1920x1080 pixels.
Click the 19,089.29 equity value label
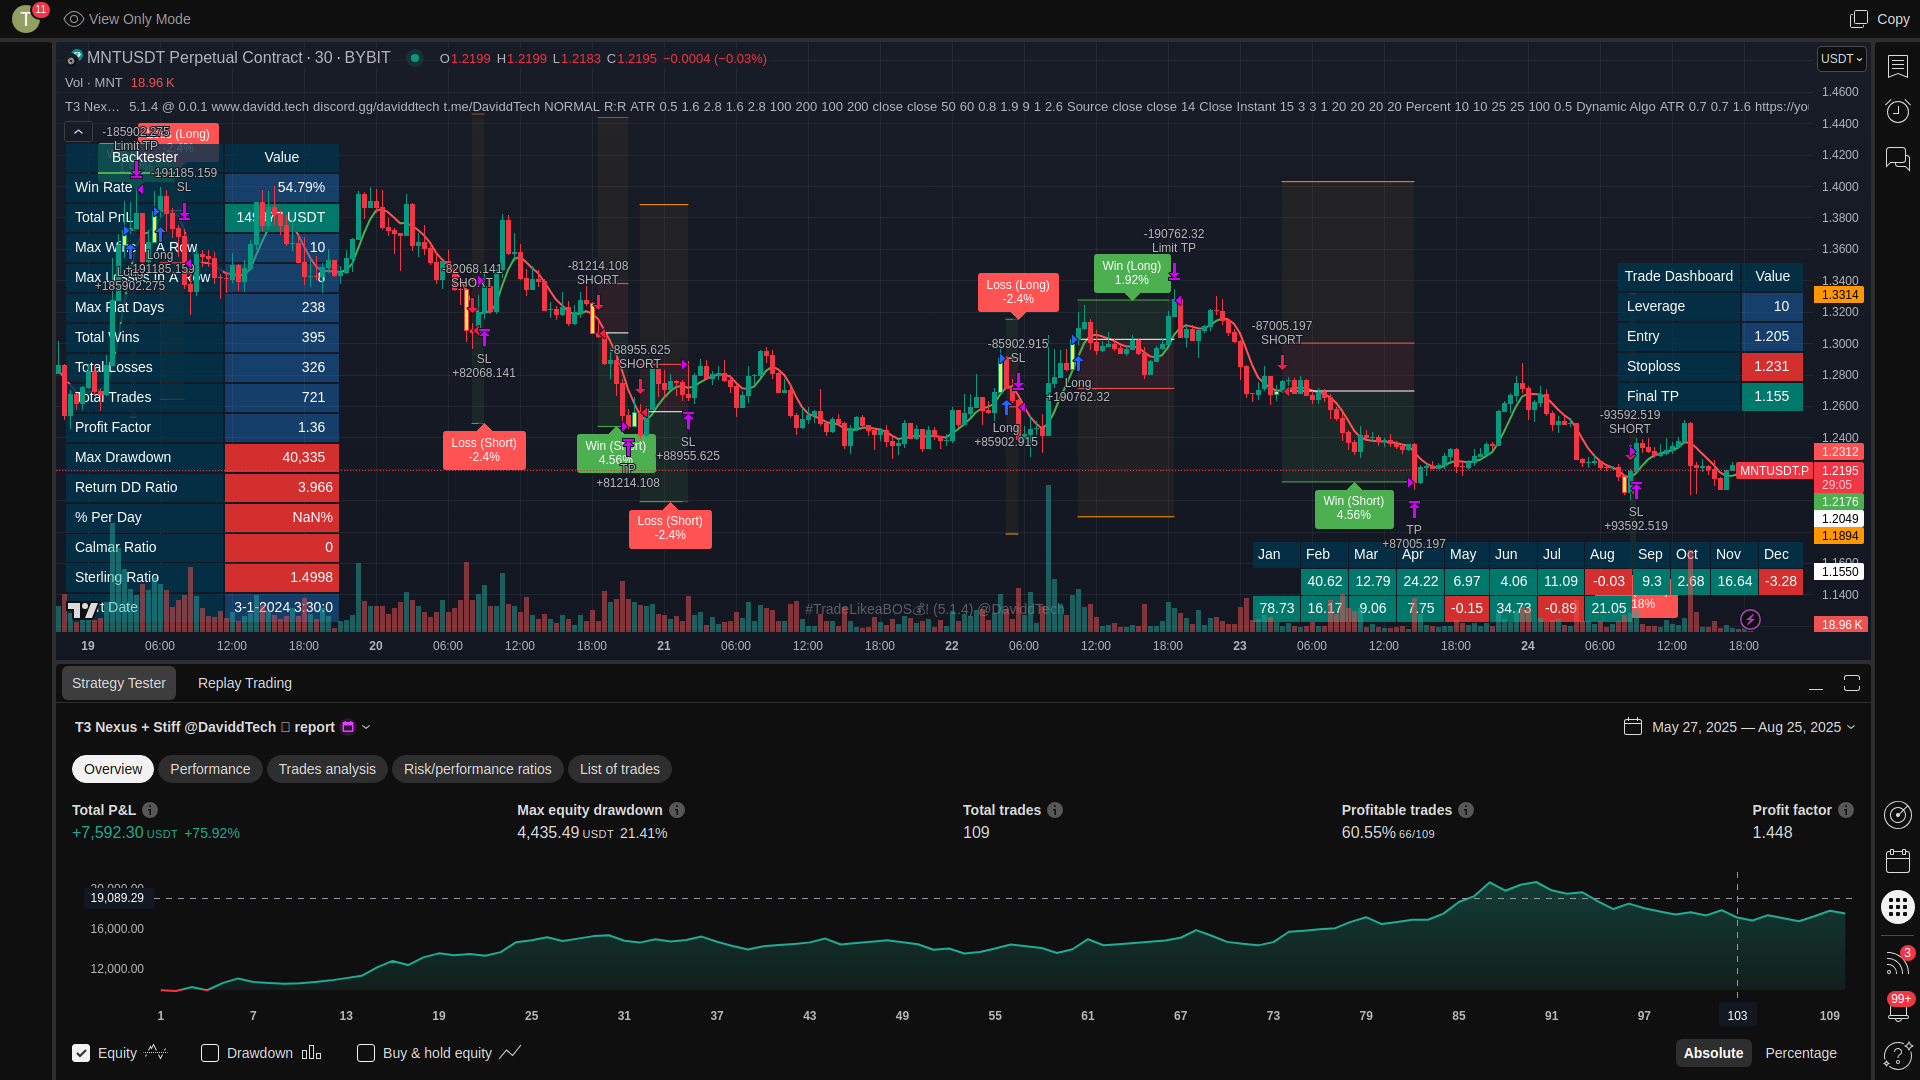pos(117,898)
